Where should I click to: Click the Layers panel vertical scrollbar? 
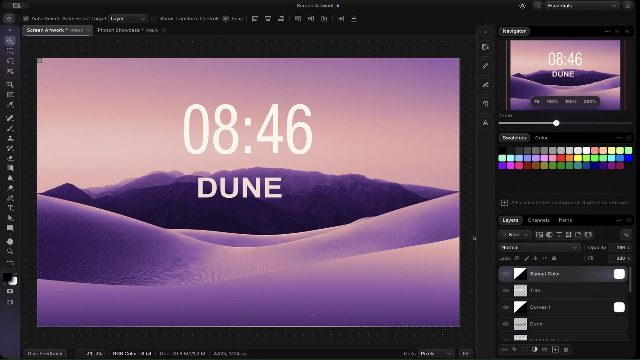(630, 280)
